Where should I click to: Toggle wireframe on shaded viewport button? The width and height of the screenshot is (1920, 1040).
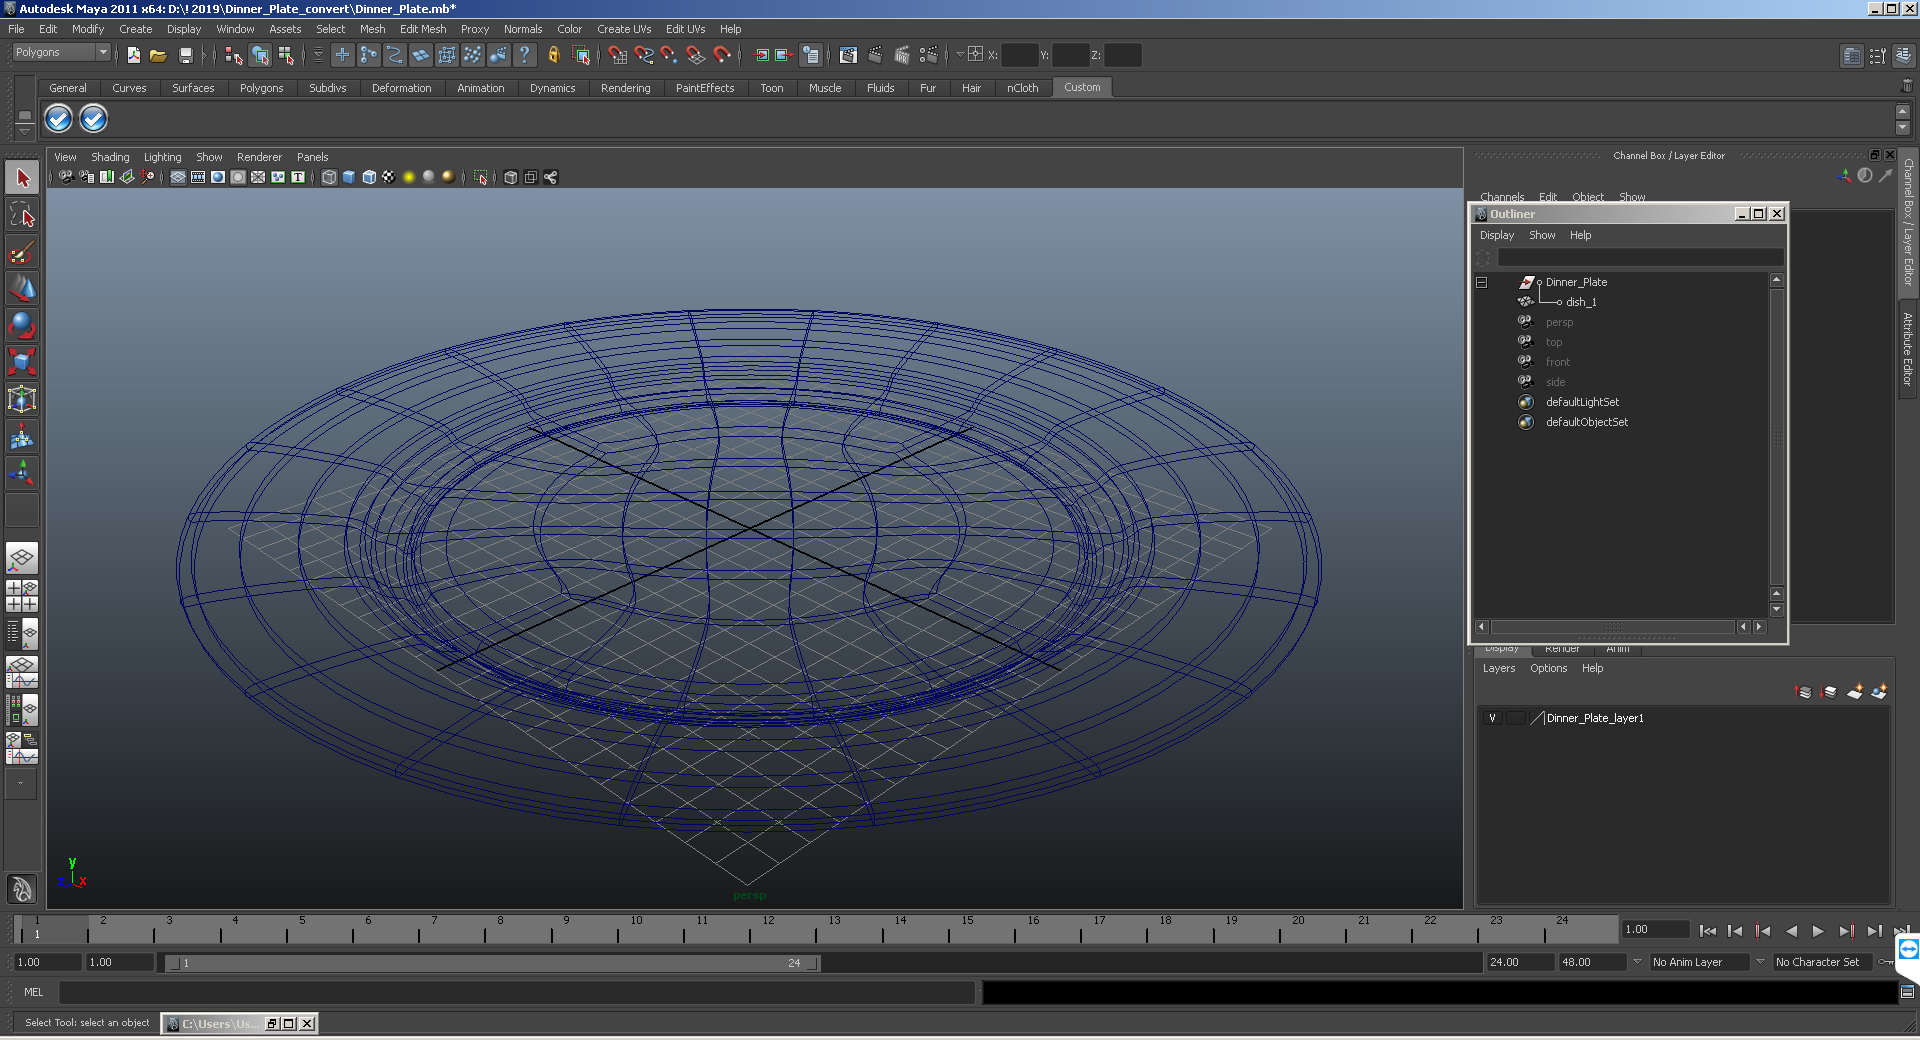(x=369, y=177)
